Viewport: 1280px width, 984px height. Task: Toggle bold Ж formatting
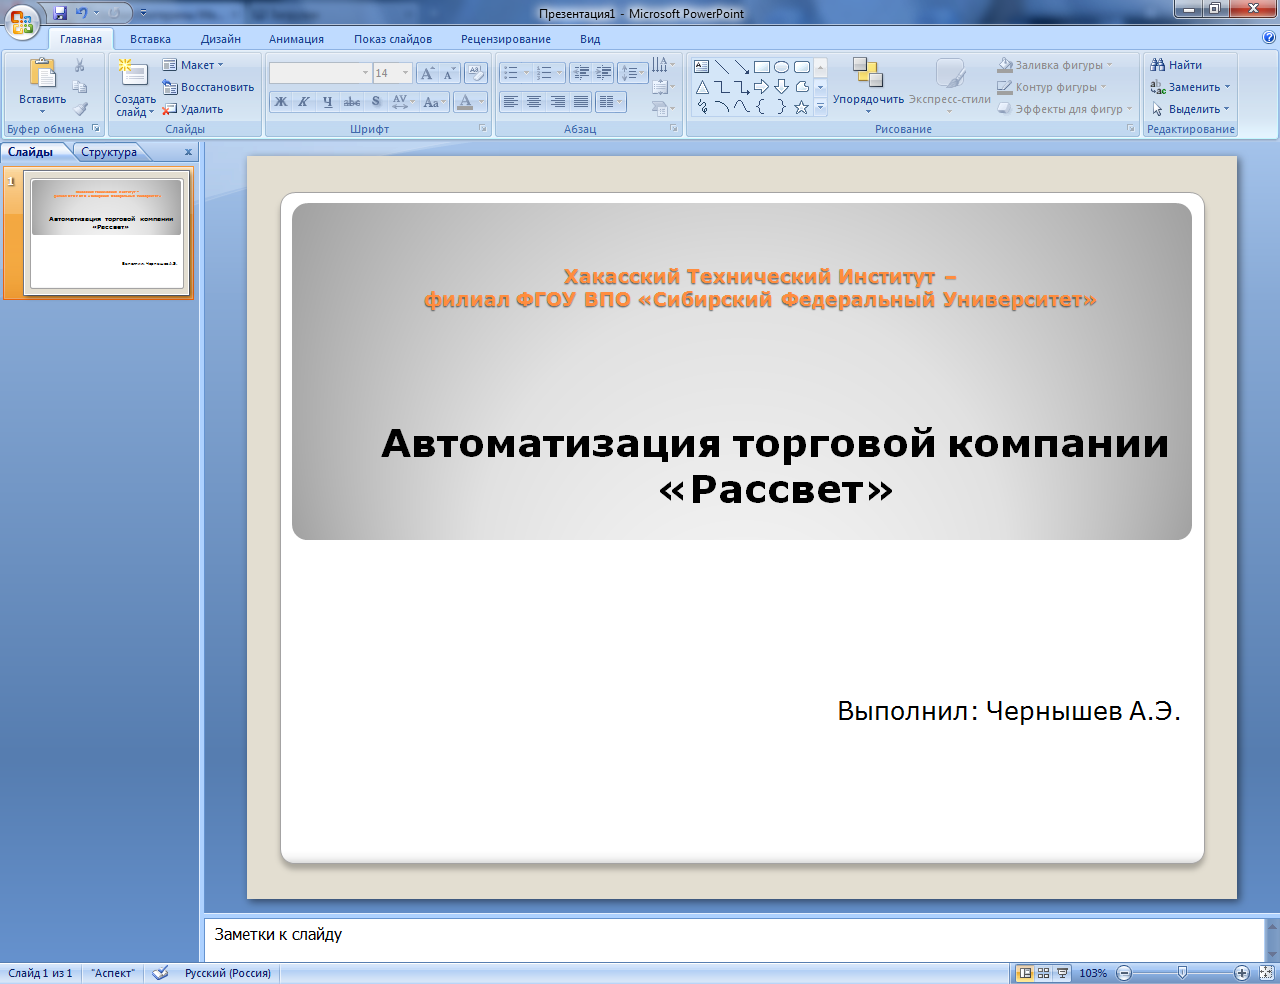[281, 102]
